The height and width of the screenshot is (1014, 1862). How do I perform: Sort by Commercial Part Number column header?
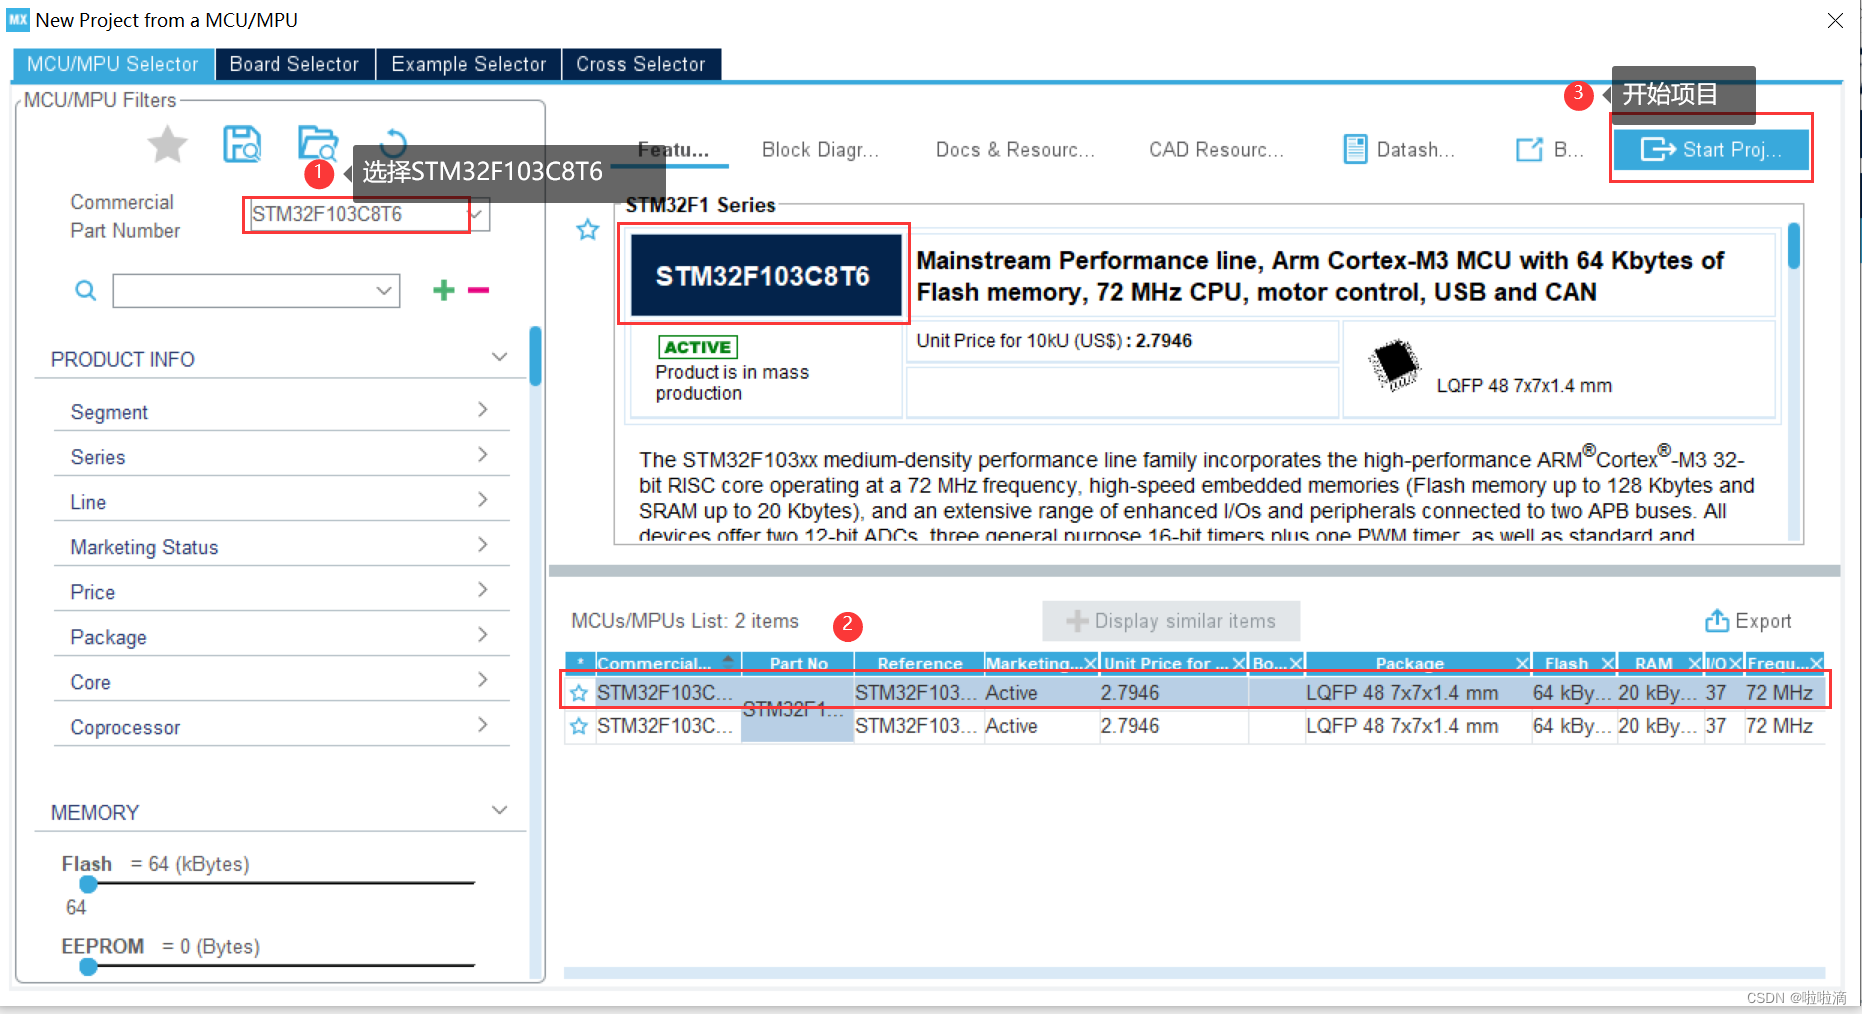point(667,663)
